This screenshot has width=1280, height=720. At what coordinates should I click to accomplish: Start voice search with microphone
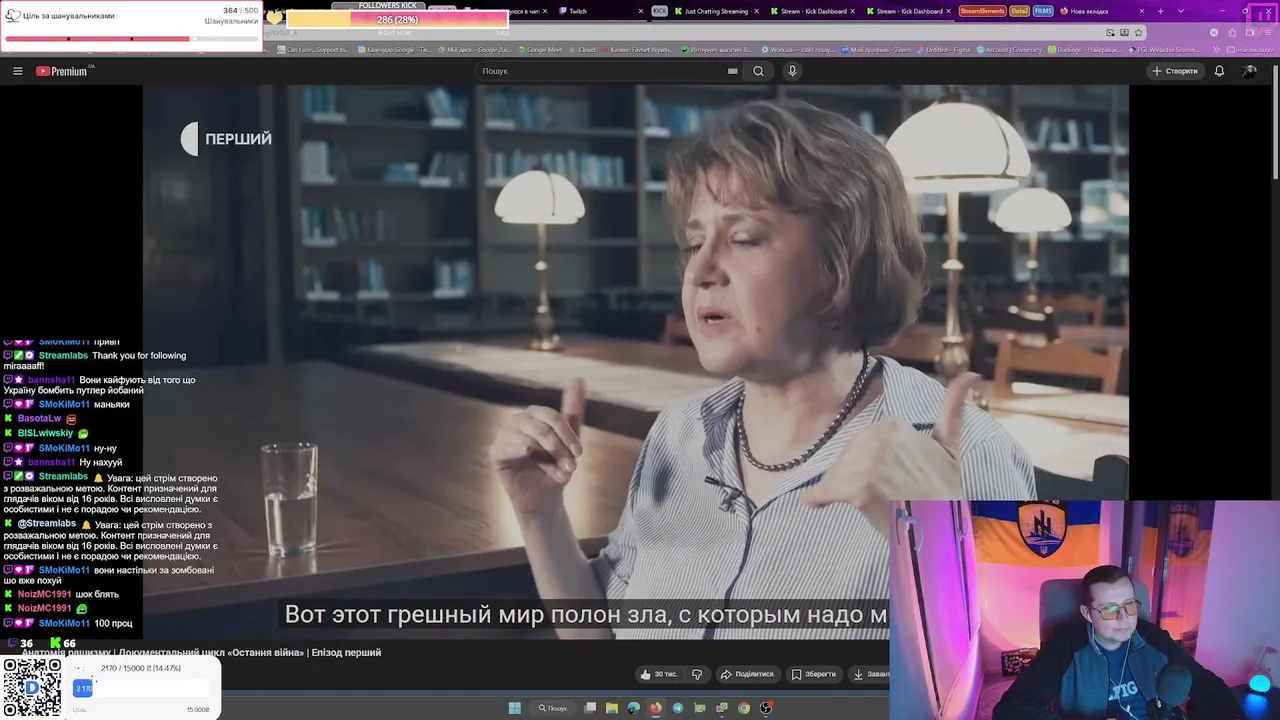(x=792, y=71)
